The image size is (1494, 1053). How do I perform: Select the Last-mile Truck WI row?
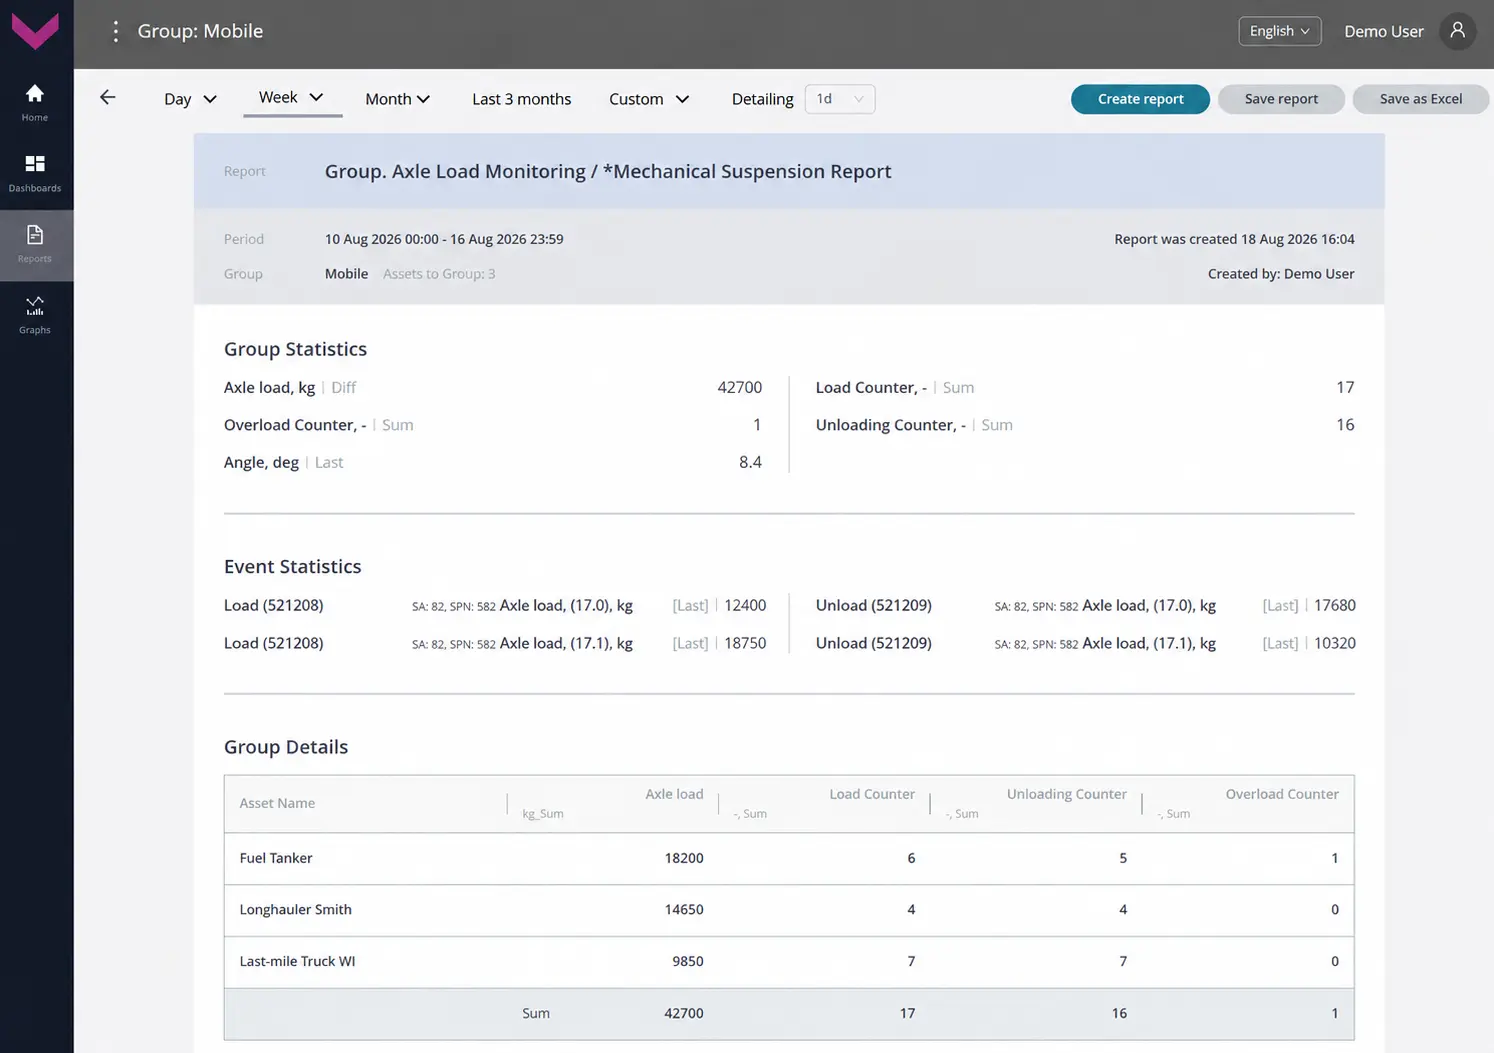coord(789,962)
